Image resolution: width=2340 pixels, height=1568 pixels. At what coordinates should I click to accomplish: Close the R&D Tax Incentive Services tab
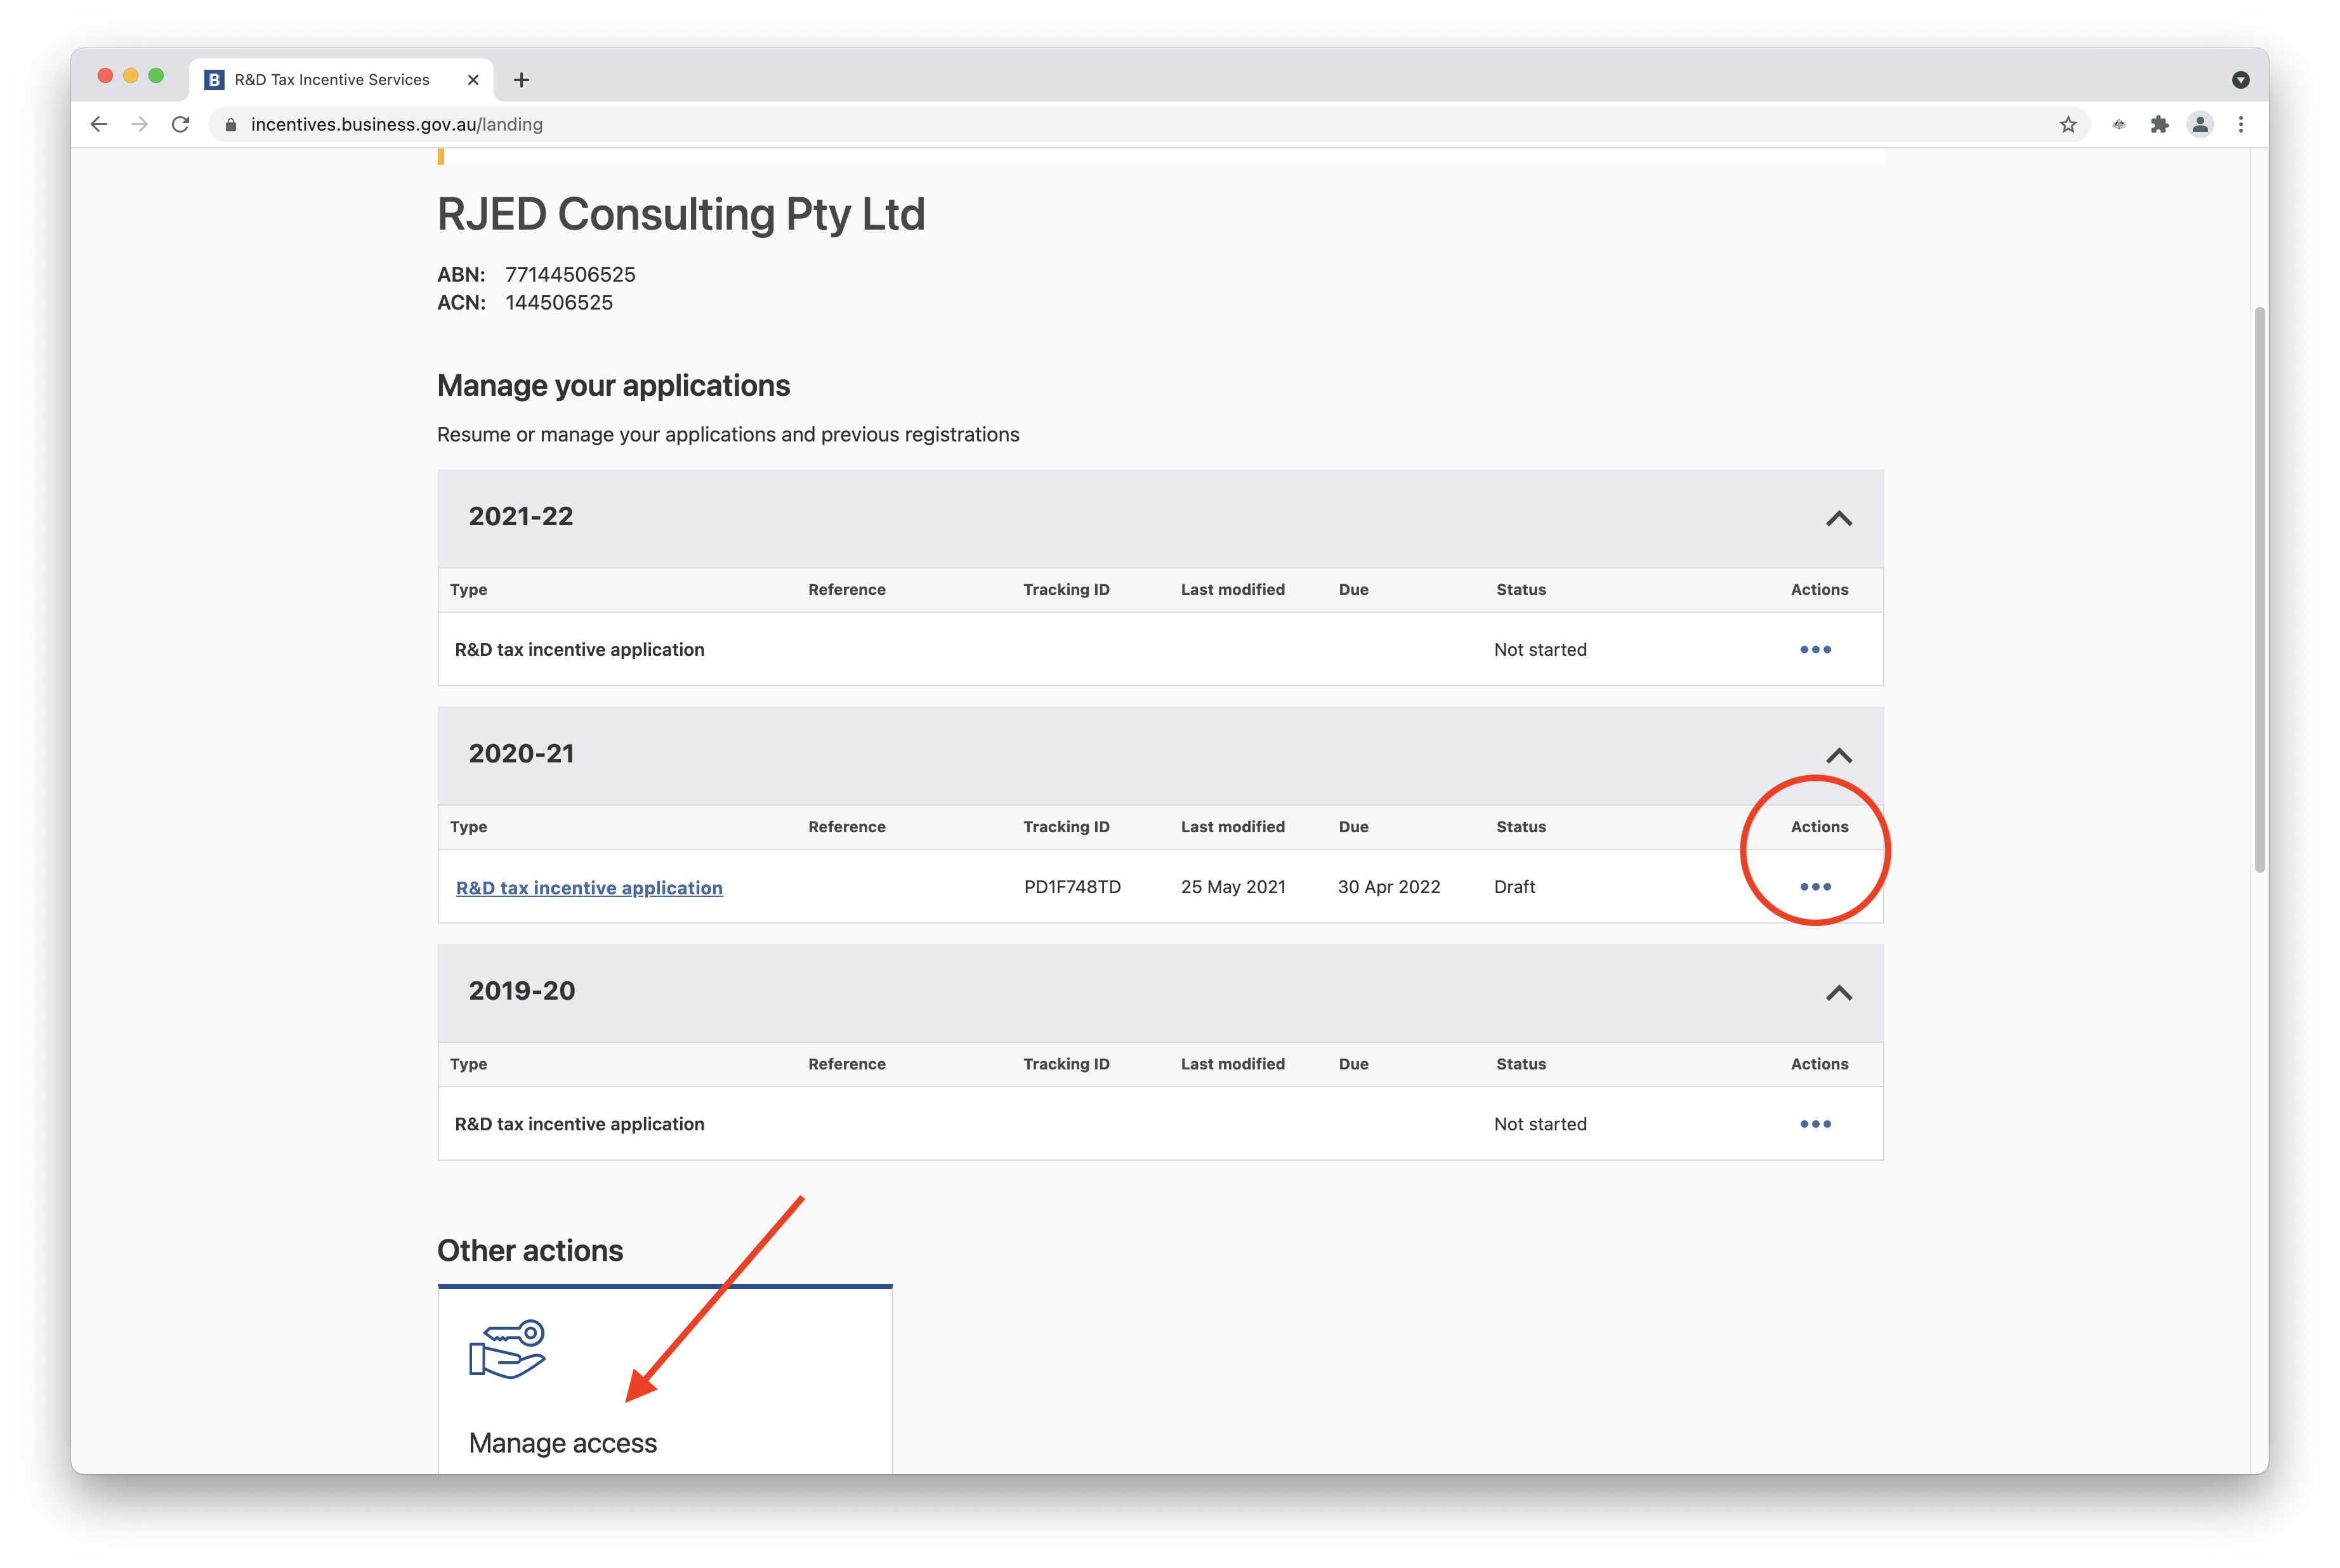pos(473,80)
